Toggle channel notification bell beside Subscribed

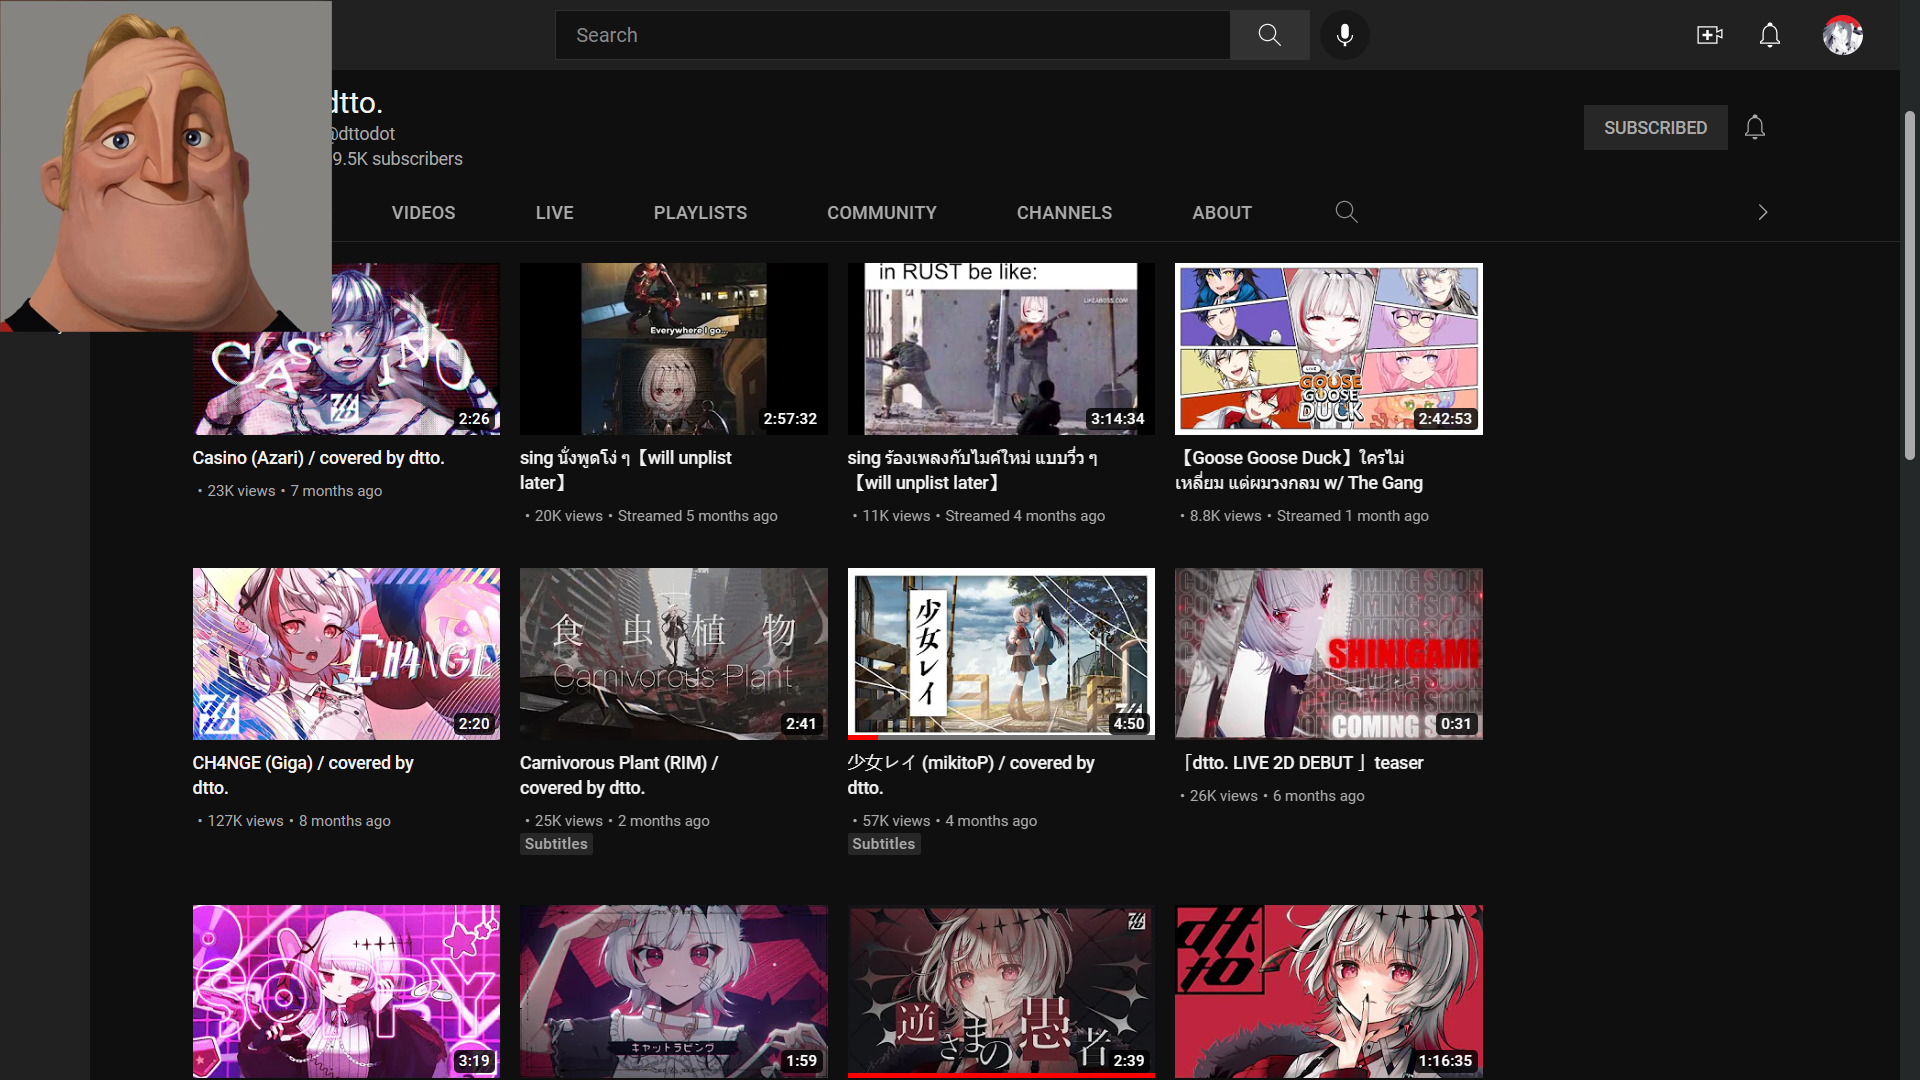coord(1754,128)
